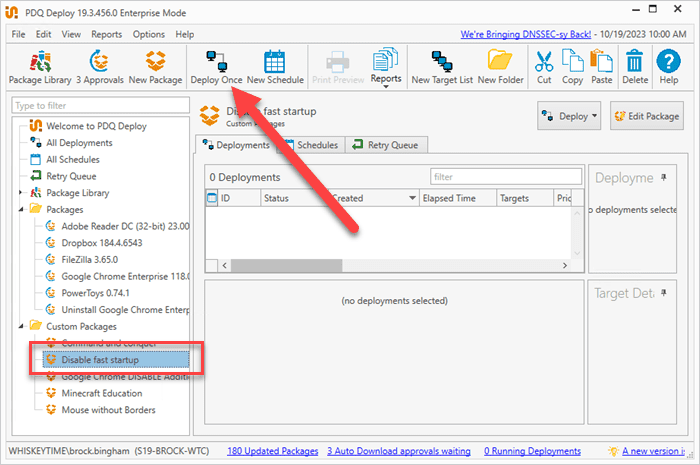Click the A new version link
Image resolution: width=700 pixels, height=465 pixels.
tap(654, 451)
